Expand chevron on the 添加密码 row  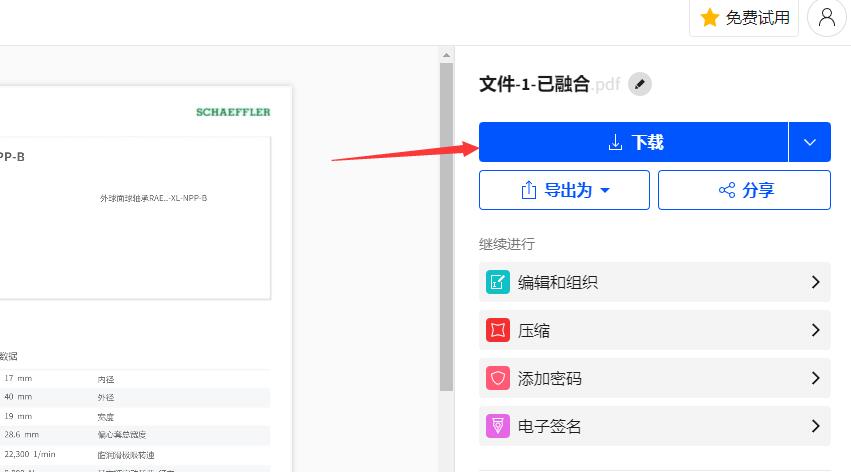click(x=815, y=378)
